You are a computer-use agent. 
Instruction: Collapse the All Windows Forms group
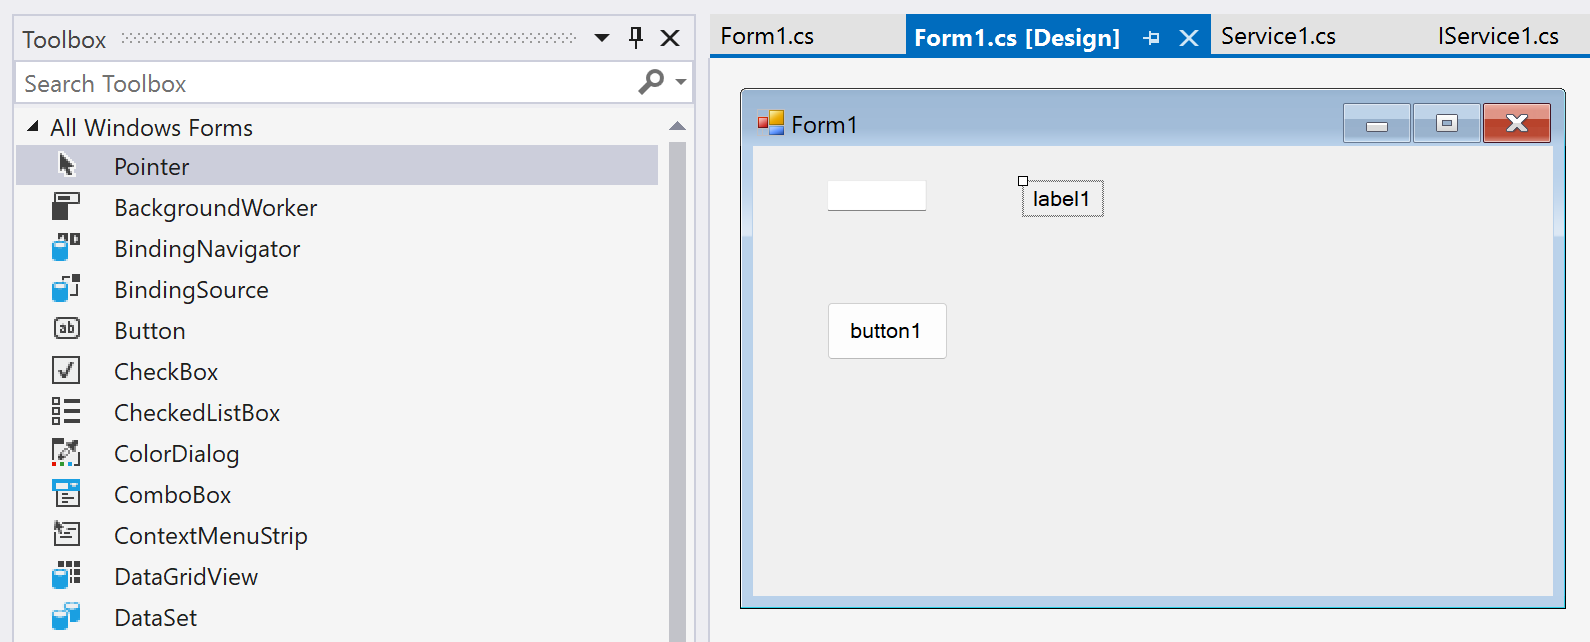(x=33, y=126)
